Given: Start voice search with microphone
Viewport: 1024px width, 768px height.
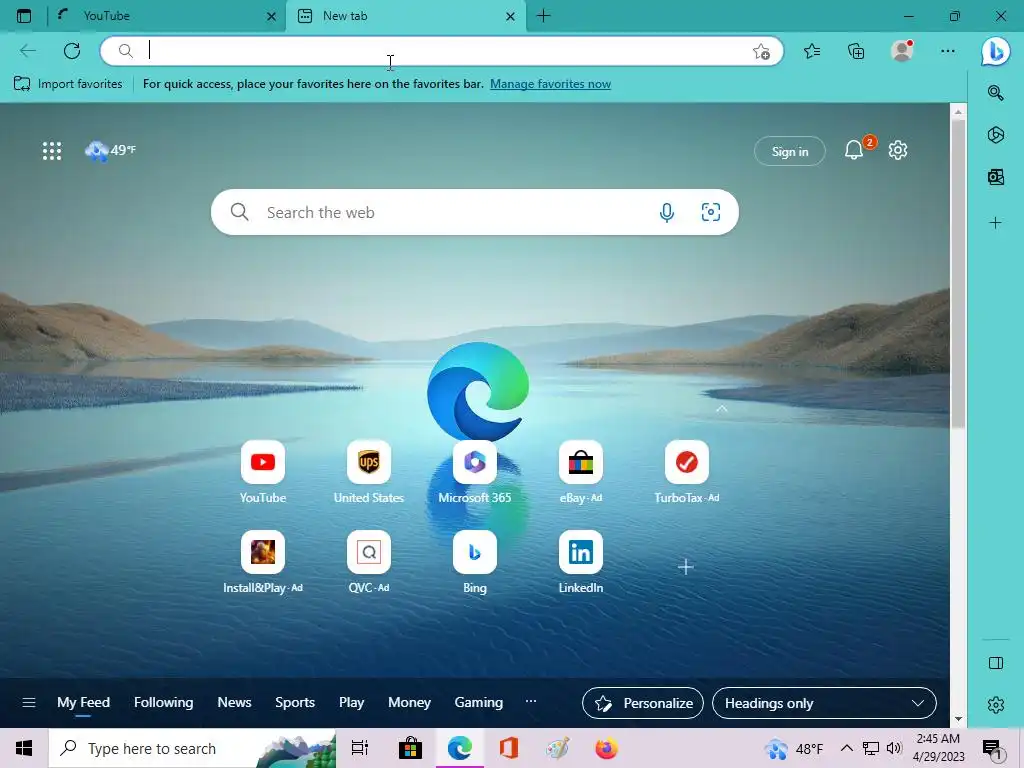Looking at the screenshot, I should pos(666,212).
